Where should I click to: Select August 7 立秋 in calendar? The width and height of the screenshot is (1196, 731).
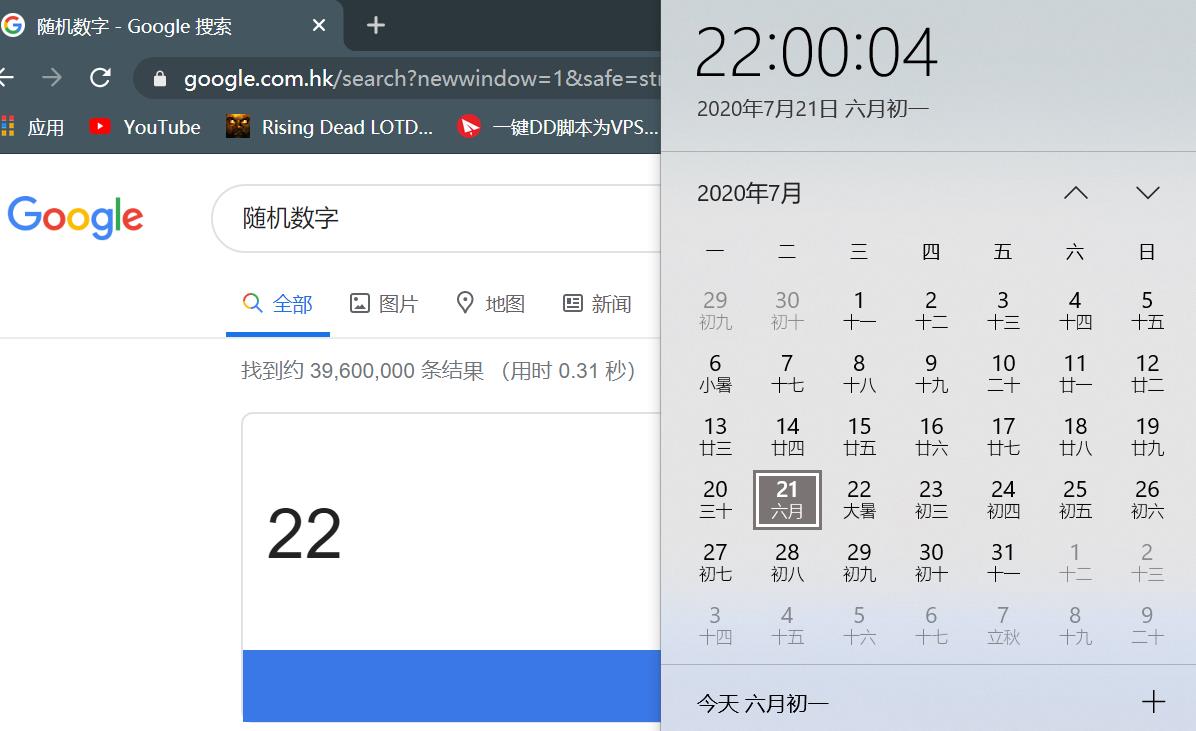pyautogui.click(x=1003, y=626)
